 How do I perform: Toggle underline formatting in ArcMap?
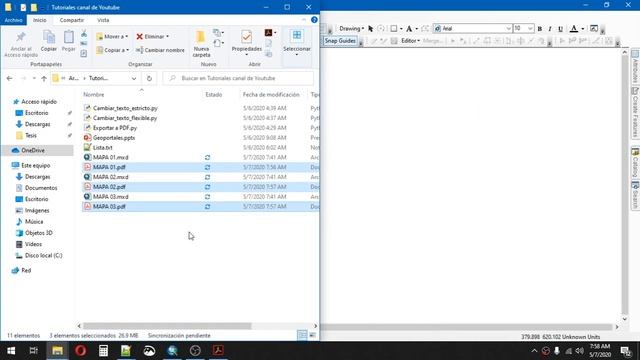pos(560,29)
